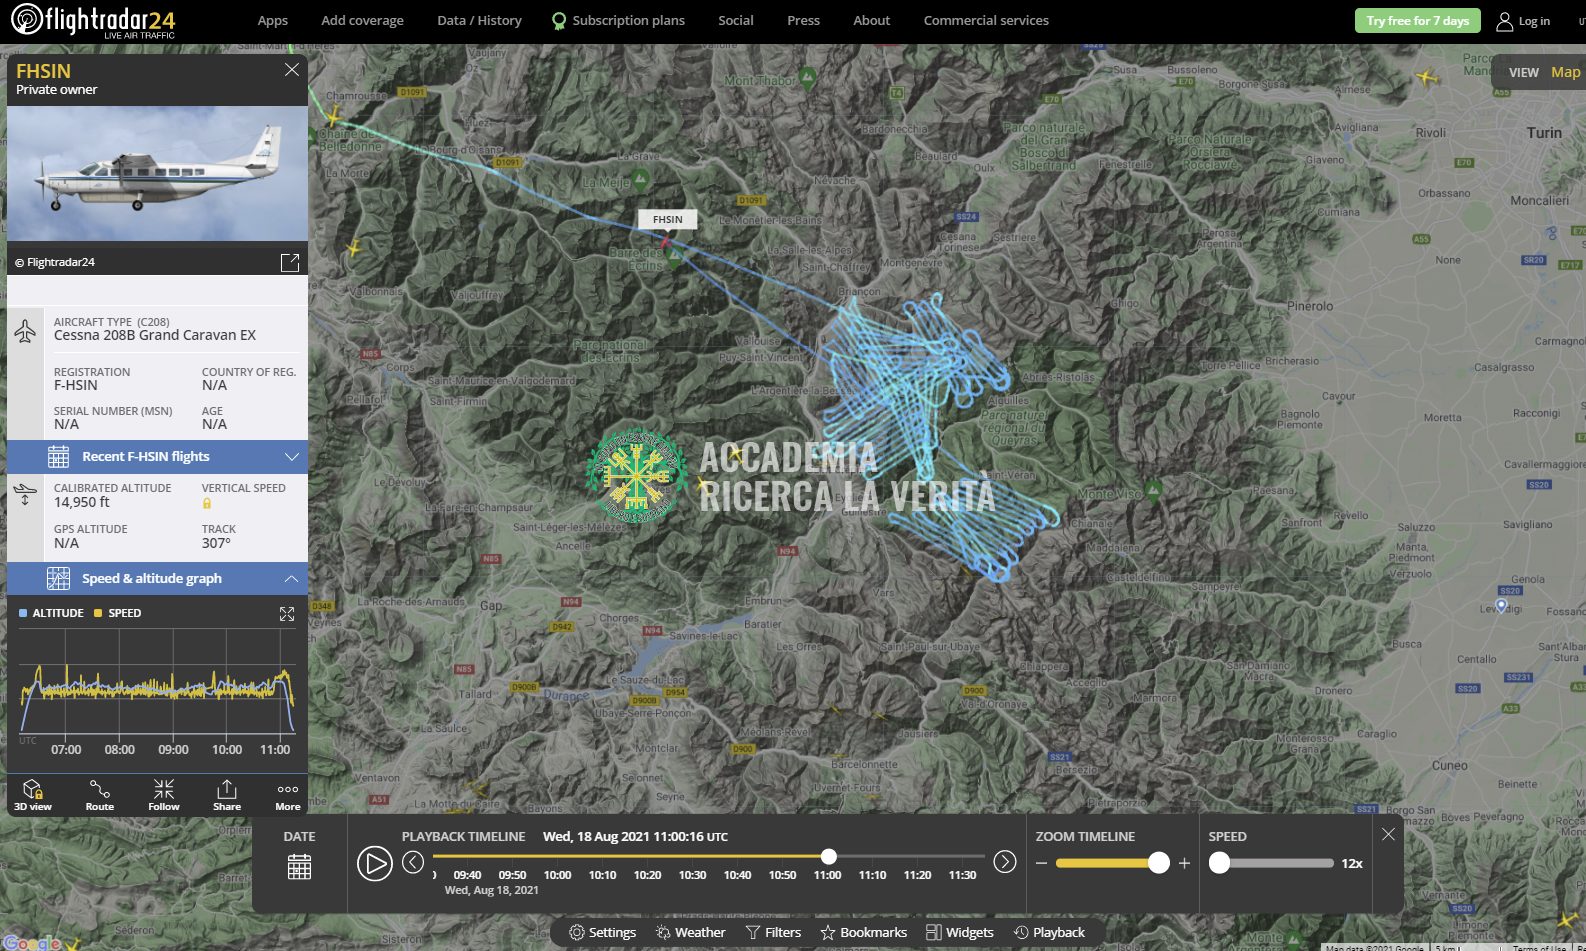The image size is (1586, 951).
Task: Open the Data / History menu
Action: (x=479, y=20)
